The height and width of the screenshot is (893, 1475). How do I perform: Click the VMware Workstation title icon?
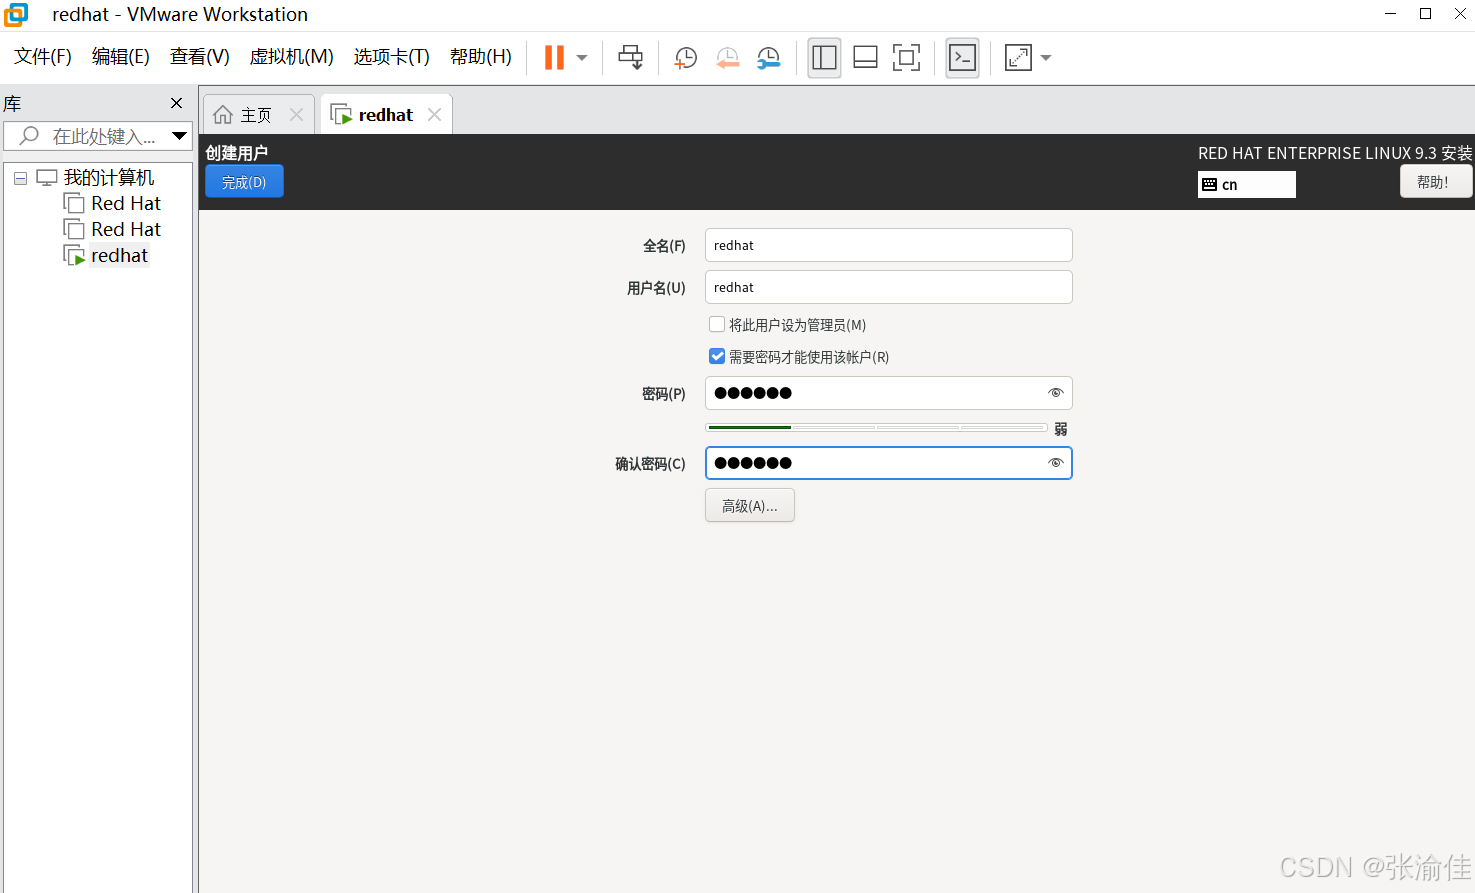click(16, 14)
